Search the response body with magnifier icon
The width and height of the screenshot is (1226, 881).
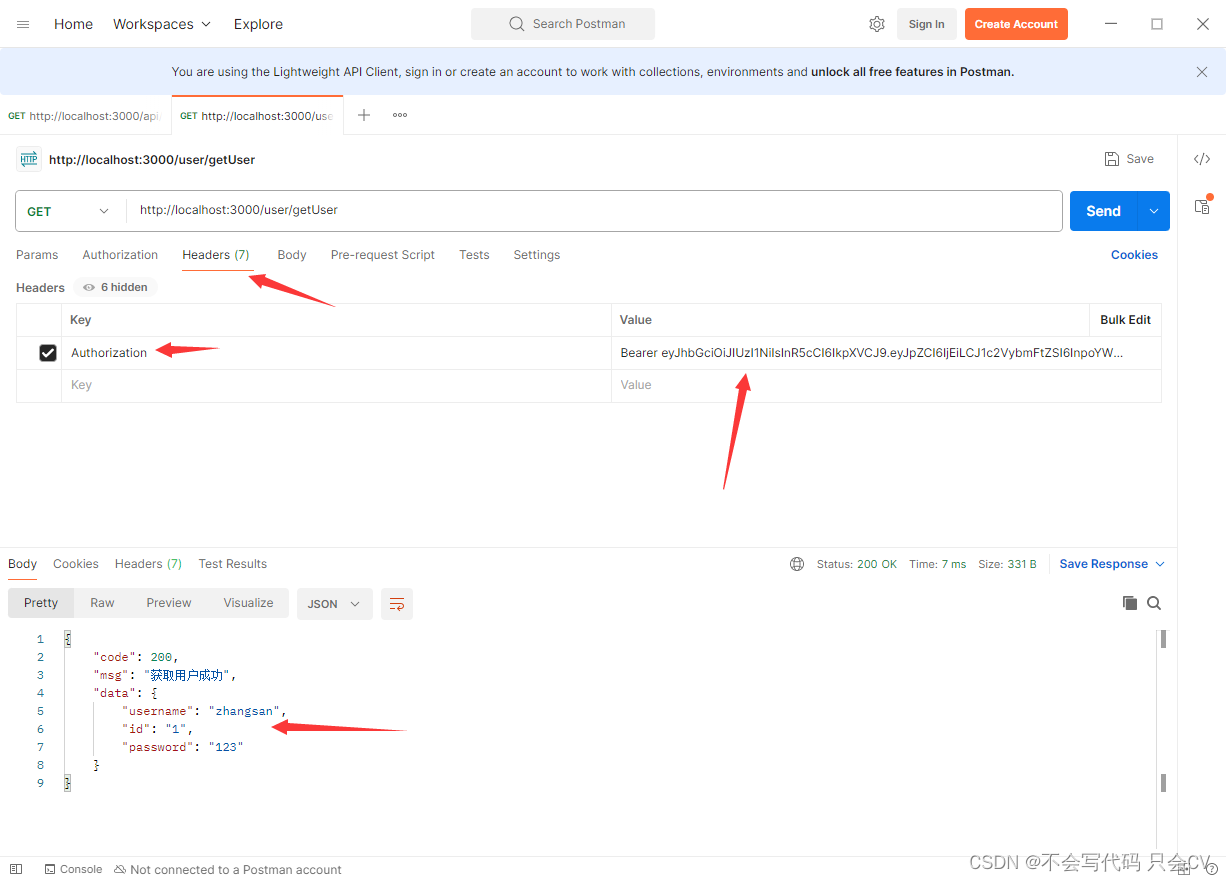click(1154, 603)
